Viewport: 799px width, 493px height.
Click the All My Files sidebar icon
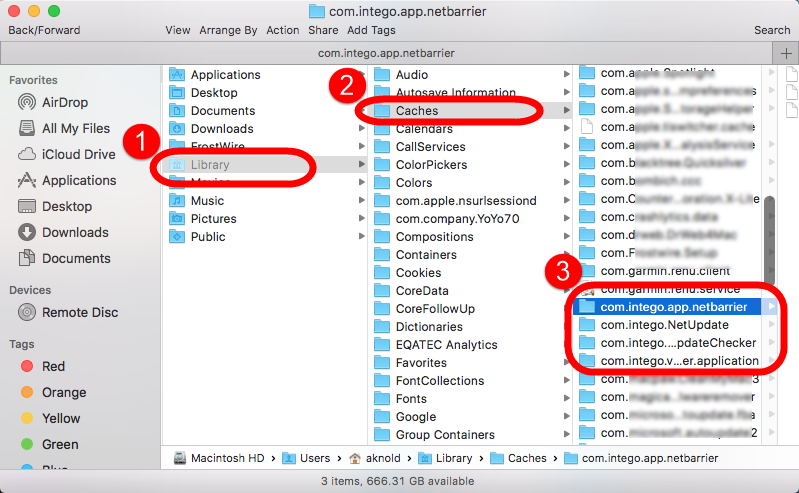(26, 128)
